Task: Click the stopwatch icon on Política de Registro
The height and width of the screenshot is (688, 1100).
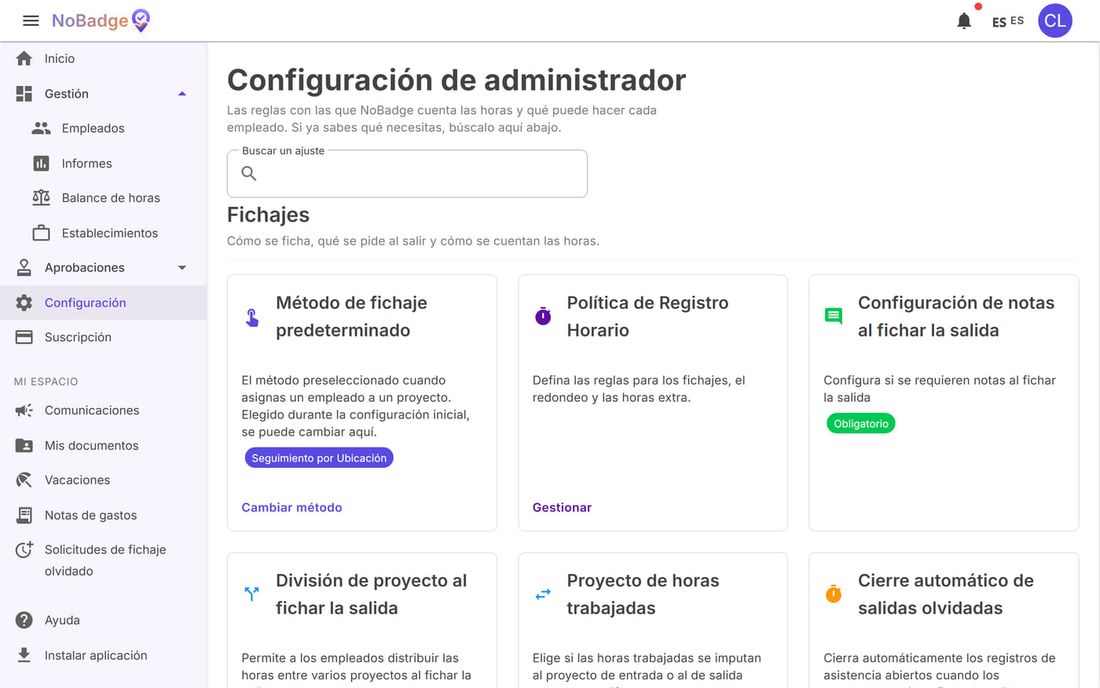Action: 543,316
